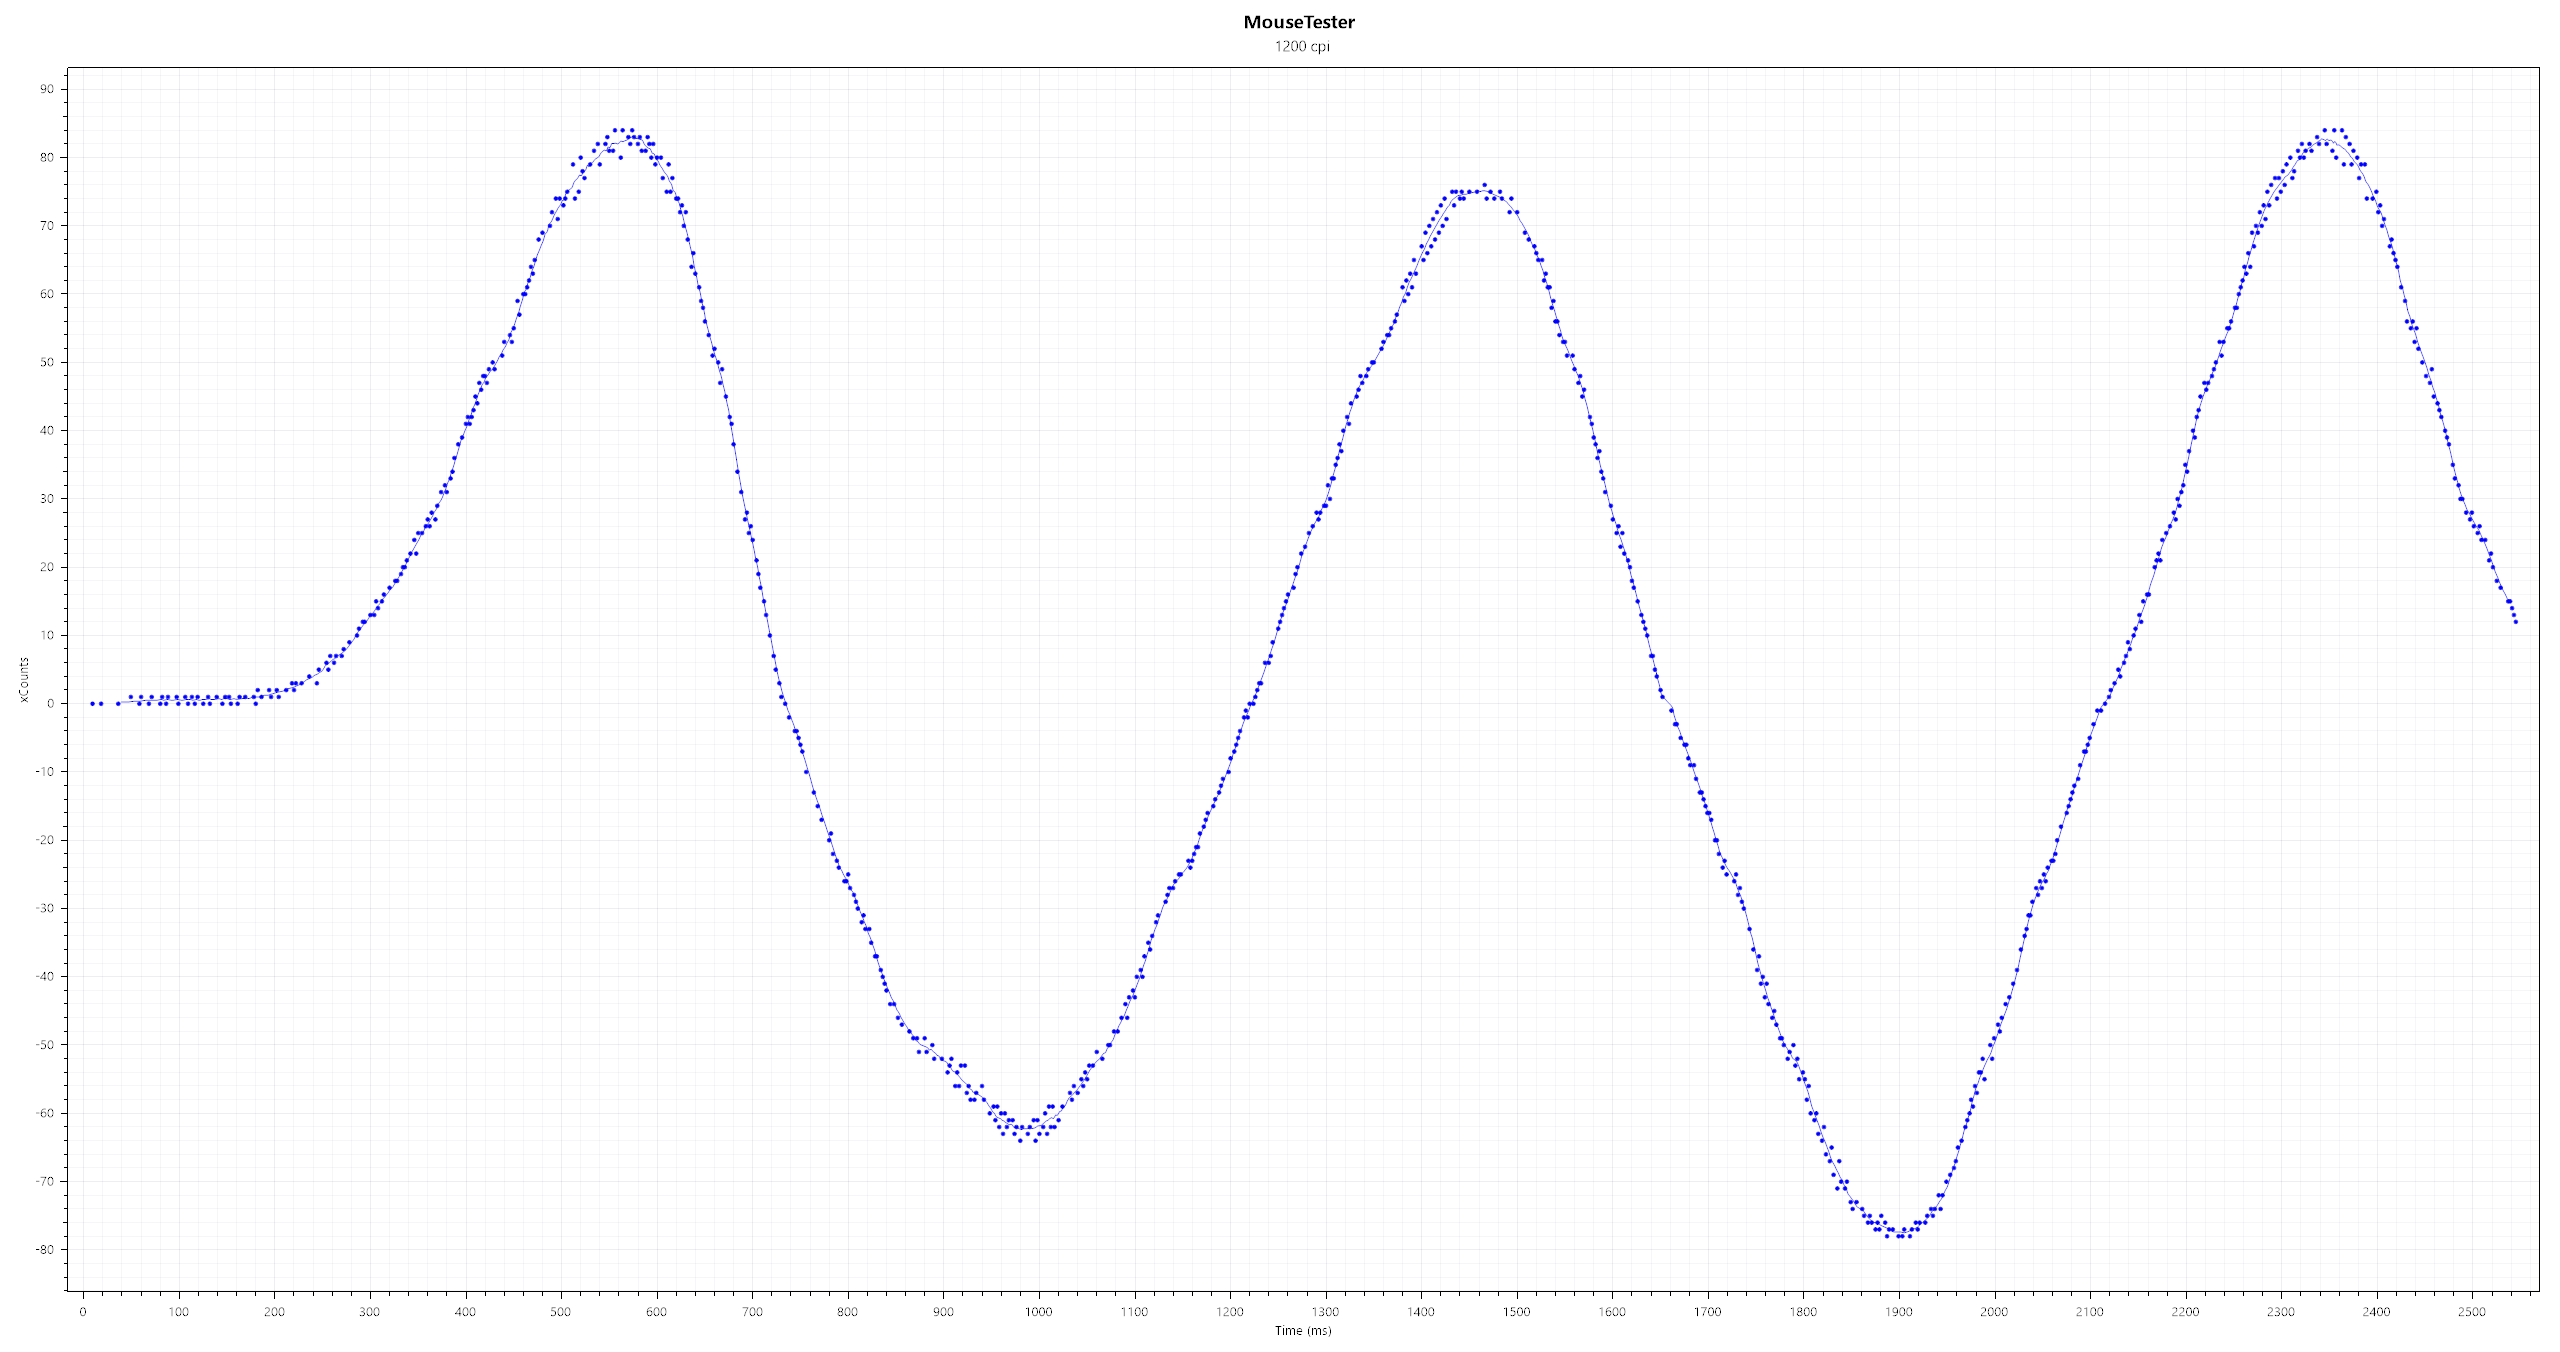Viewport: 2560px width, 1352px height.
Task: Click the -80 label on xCounts axis
Action: click(x=45, y=1249)
